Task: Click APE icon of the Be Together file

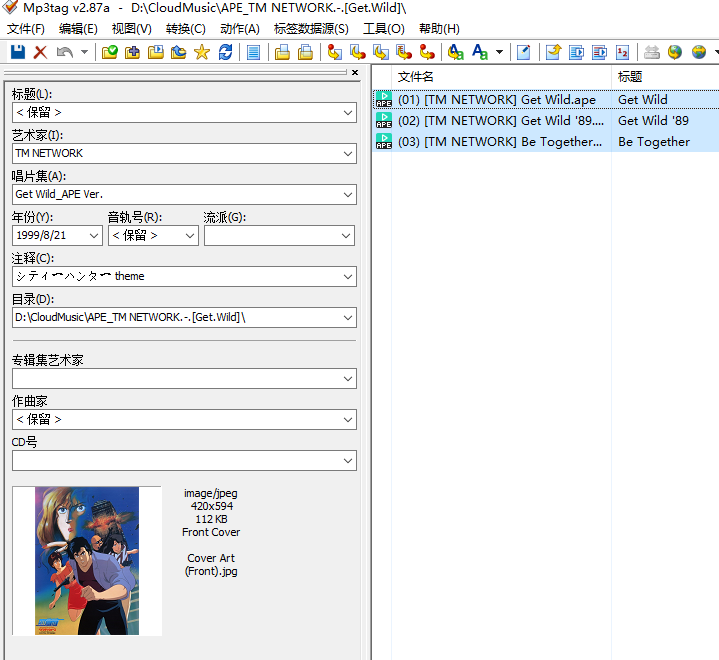Action: (x=383, y=141)
